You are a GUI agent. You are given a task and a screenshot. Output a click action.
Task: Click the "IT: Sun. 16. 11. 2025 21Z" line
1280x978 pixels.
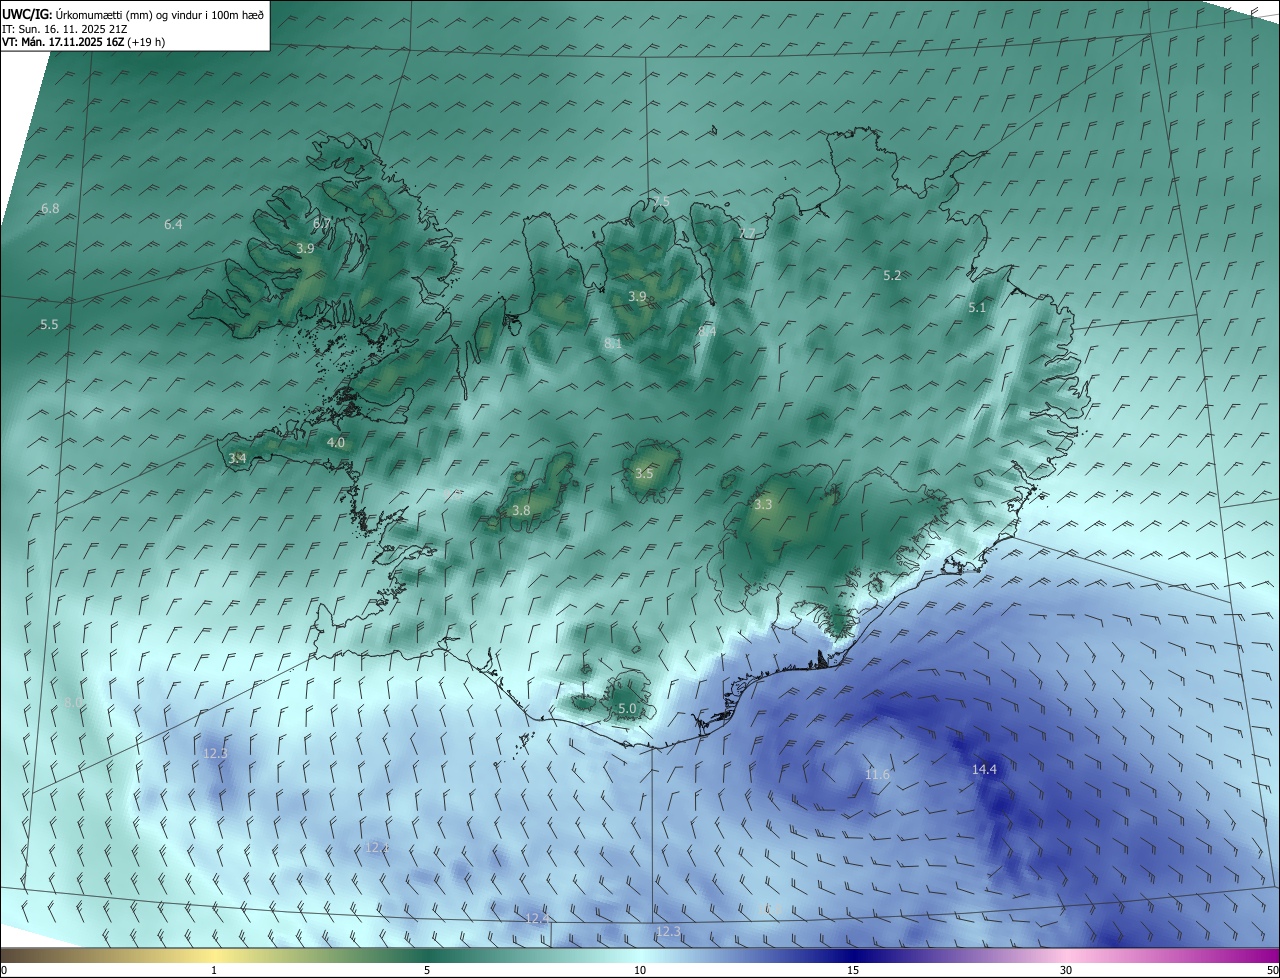tap(65, 29)
